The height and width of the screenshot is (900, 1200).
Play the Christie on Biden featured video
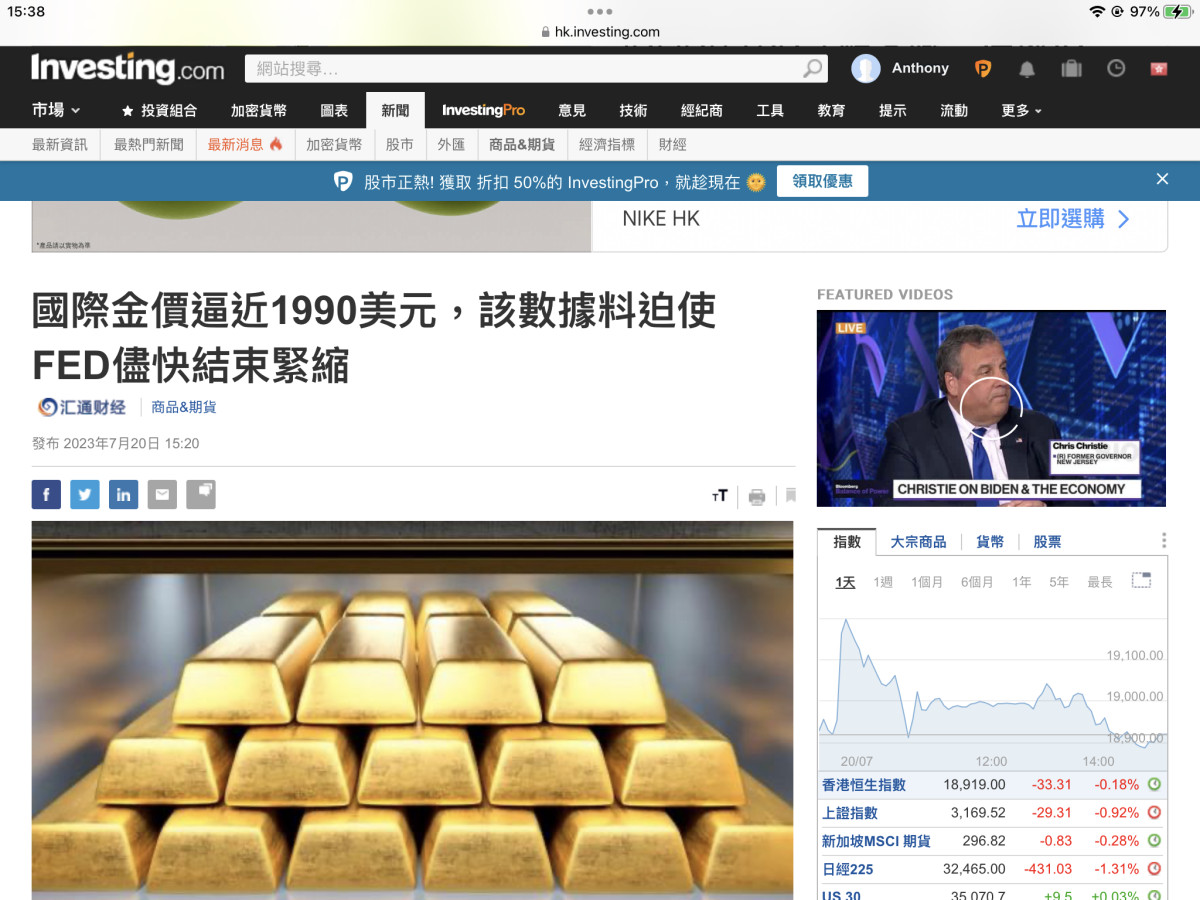coord(991,408)
